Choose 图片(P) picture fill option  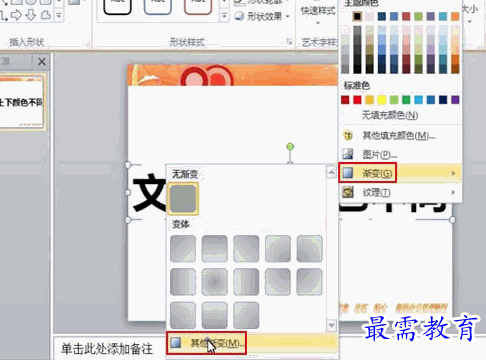[400, 154]
